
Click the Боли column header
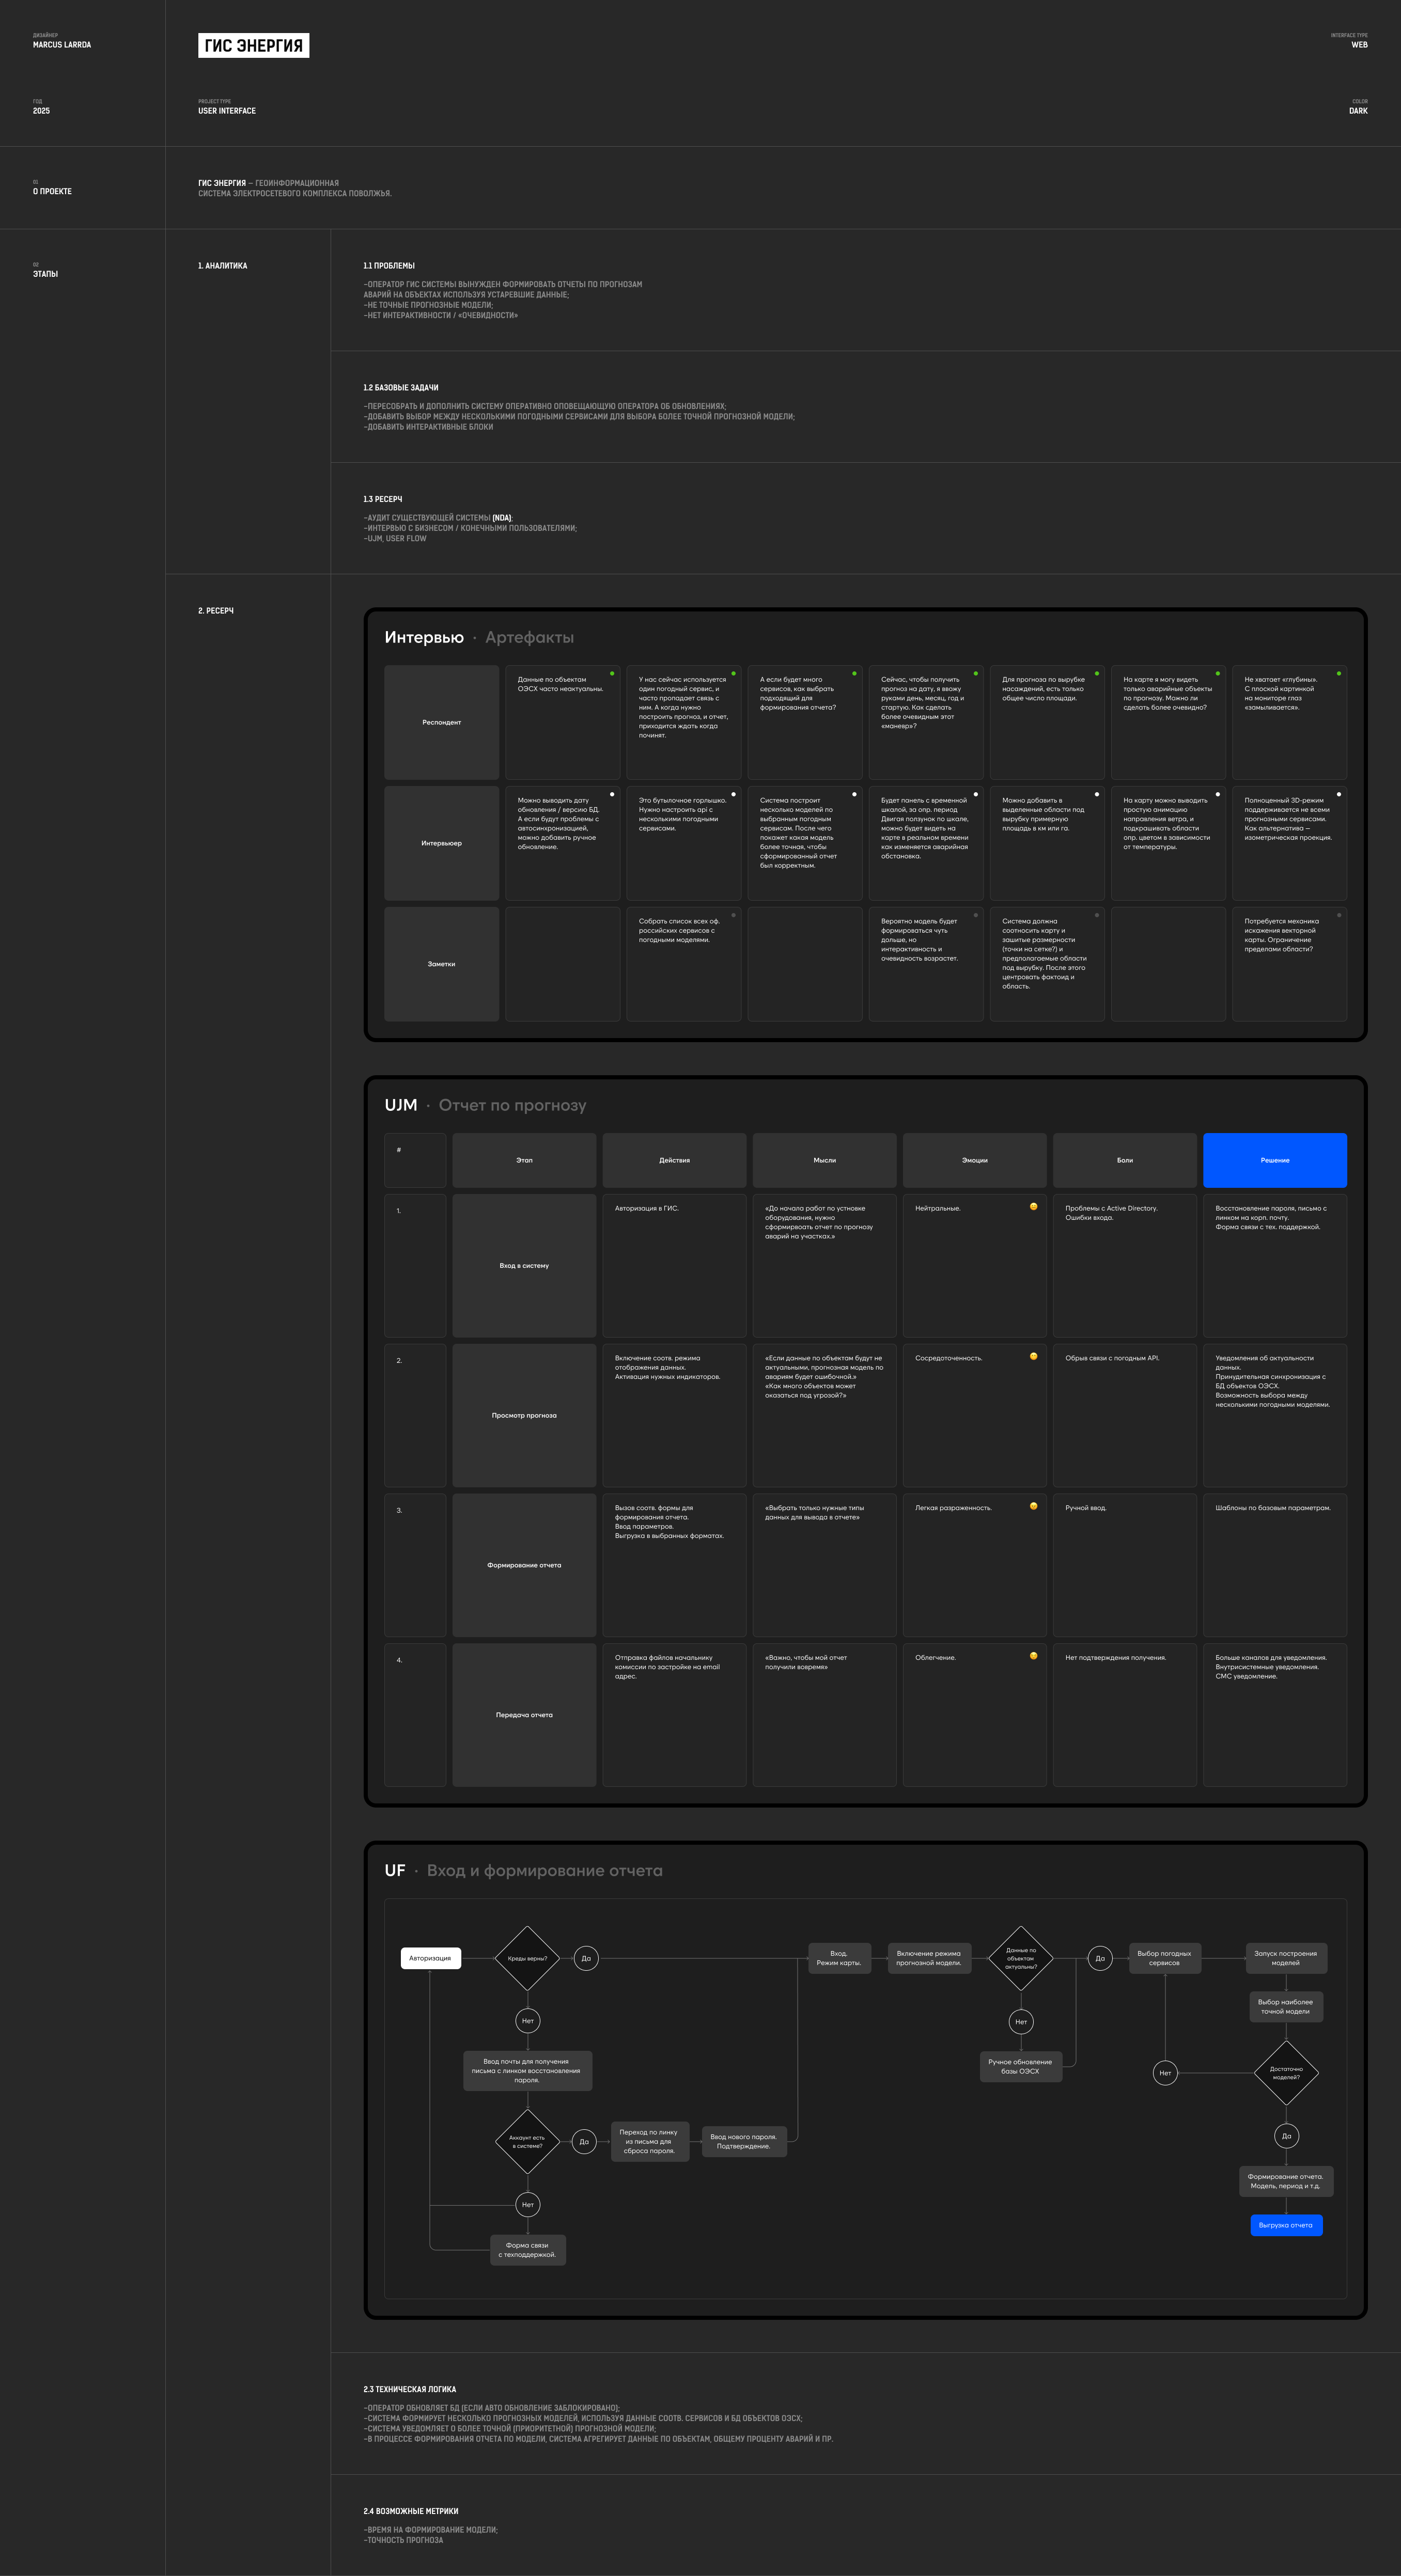click(x=1124, y=1160)
